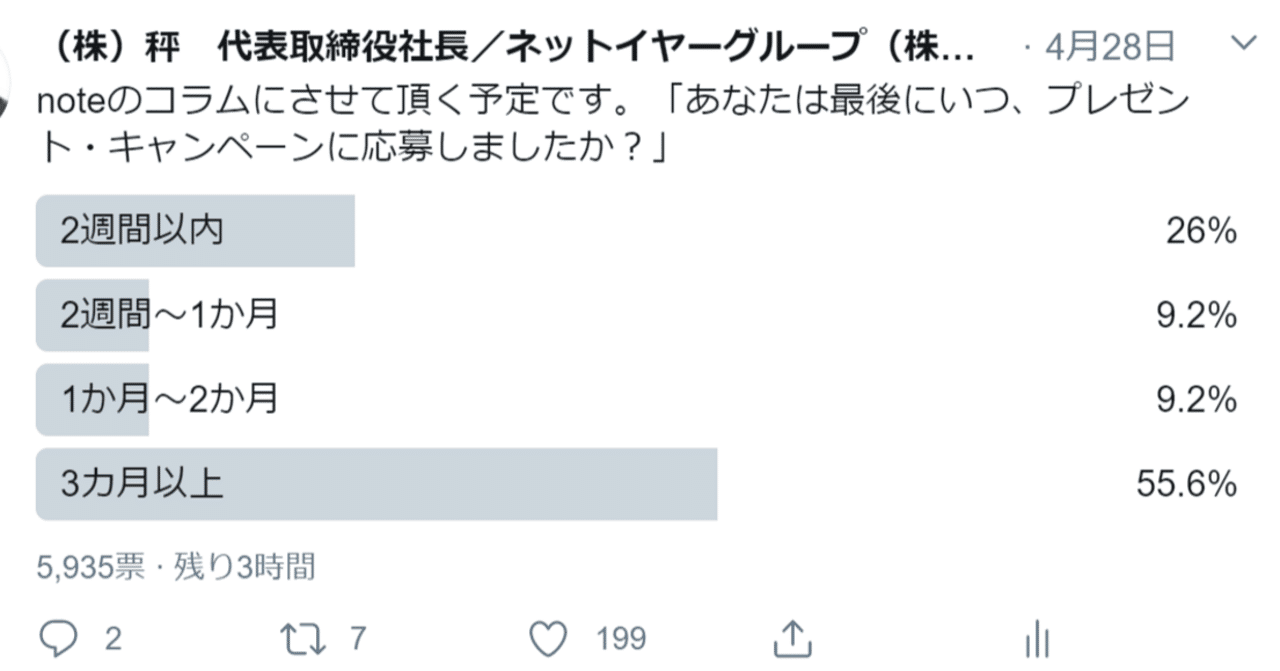Click the retweet count showing 7
The image size is (1280, 671).
pyautogui.click(x=355, y=637)
